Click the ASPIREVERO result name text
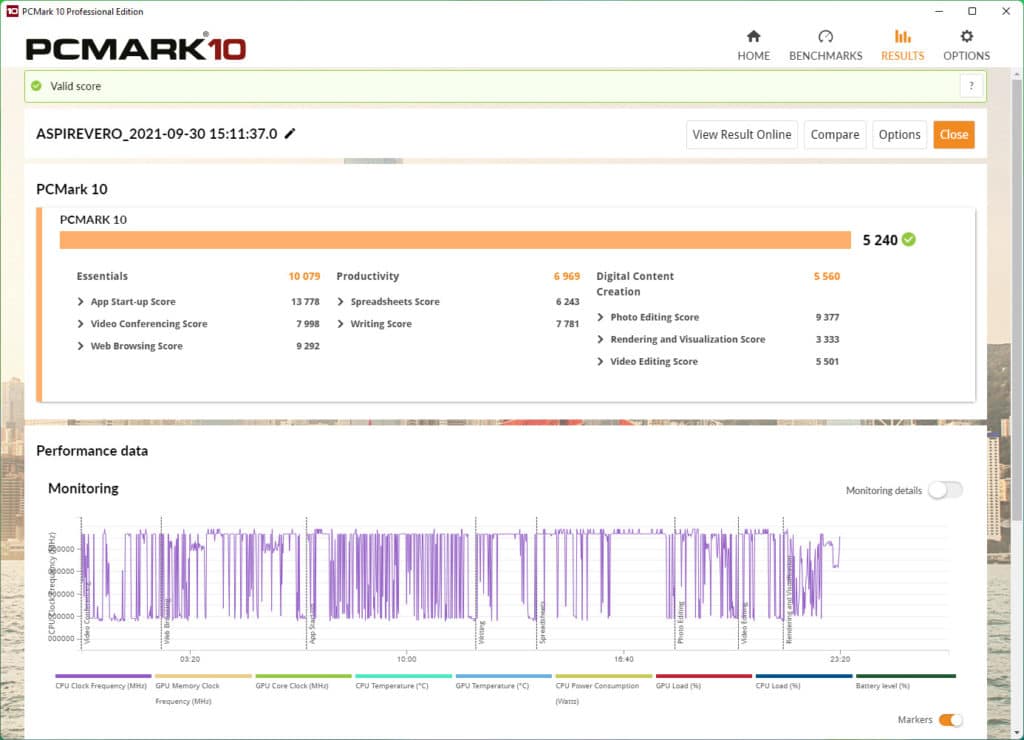1024x740 pixels. [x=157, y=134]
